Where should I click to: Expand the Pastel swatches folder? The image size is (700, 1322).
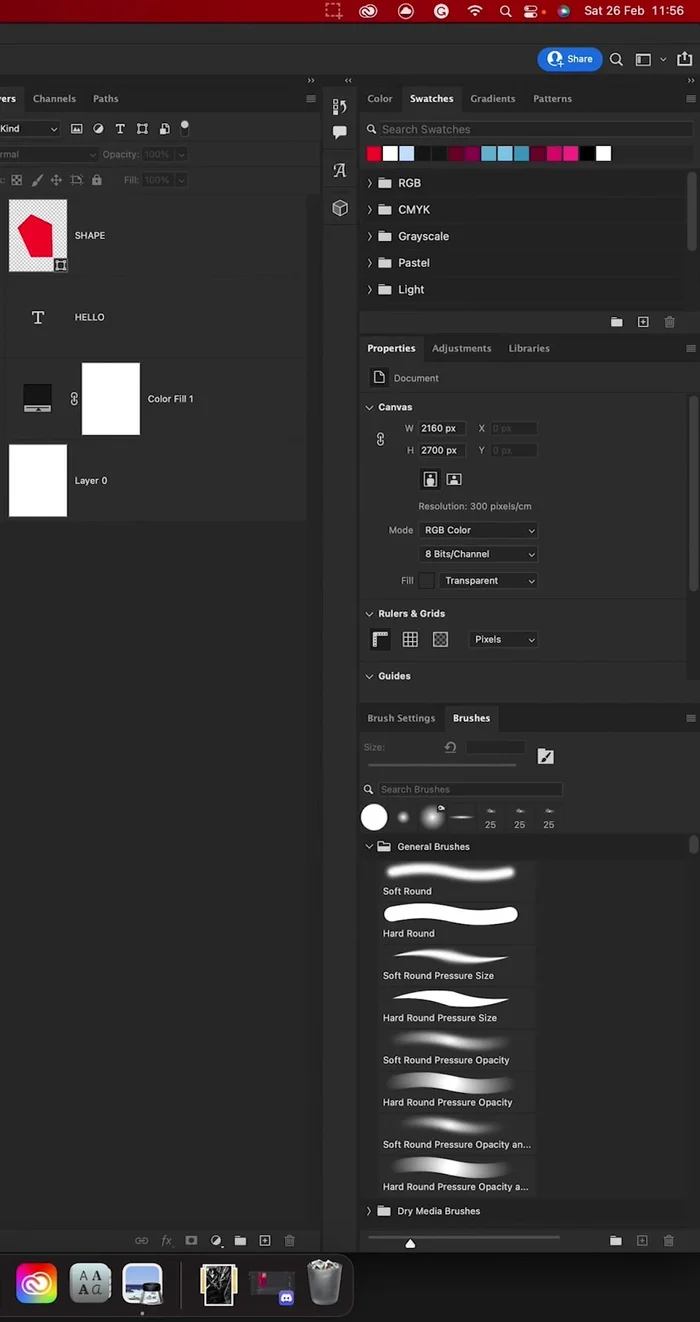[x=370, y=263]
